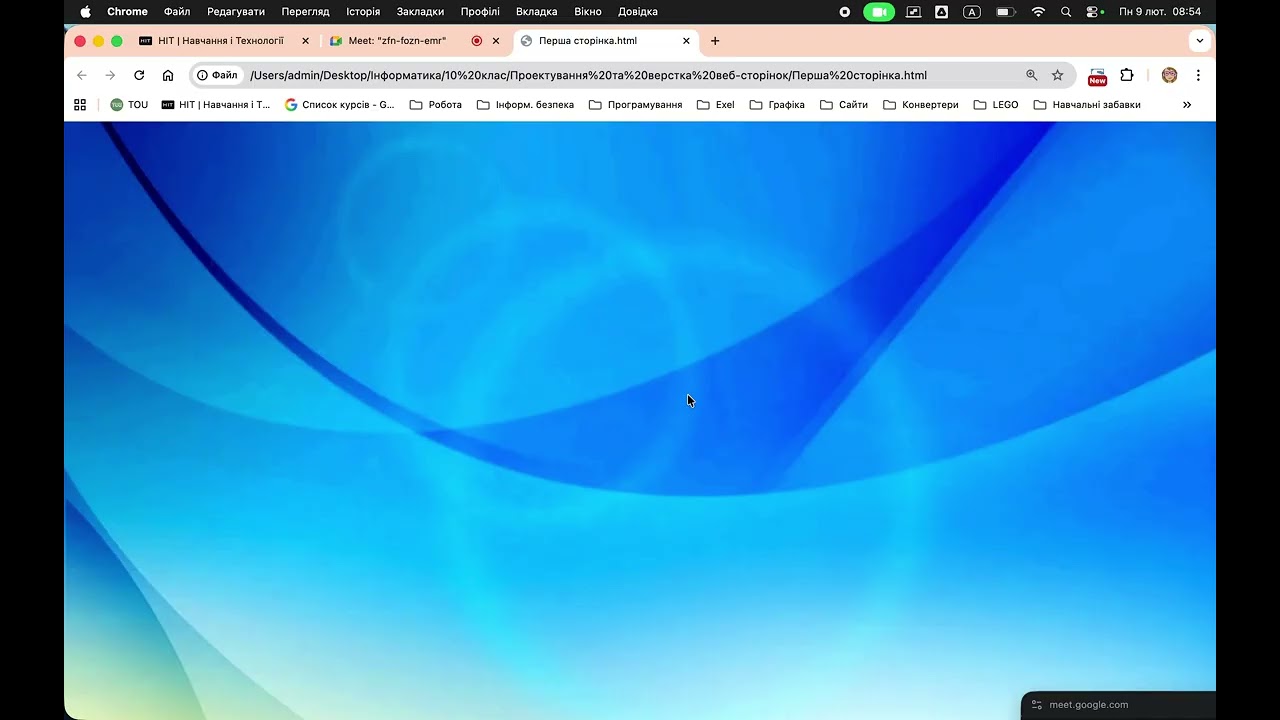Check the battery status icon
This screenshot has height=720, width=1280.
pyautogui.click(x=1006, y=12)
